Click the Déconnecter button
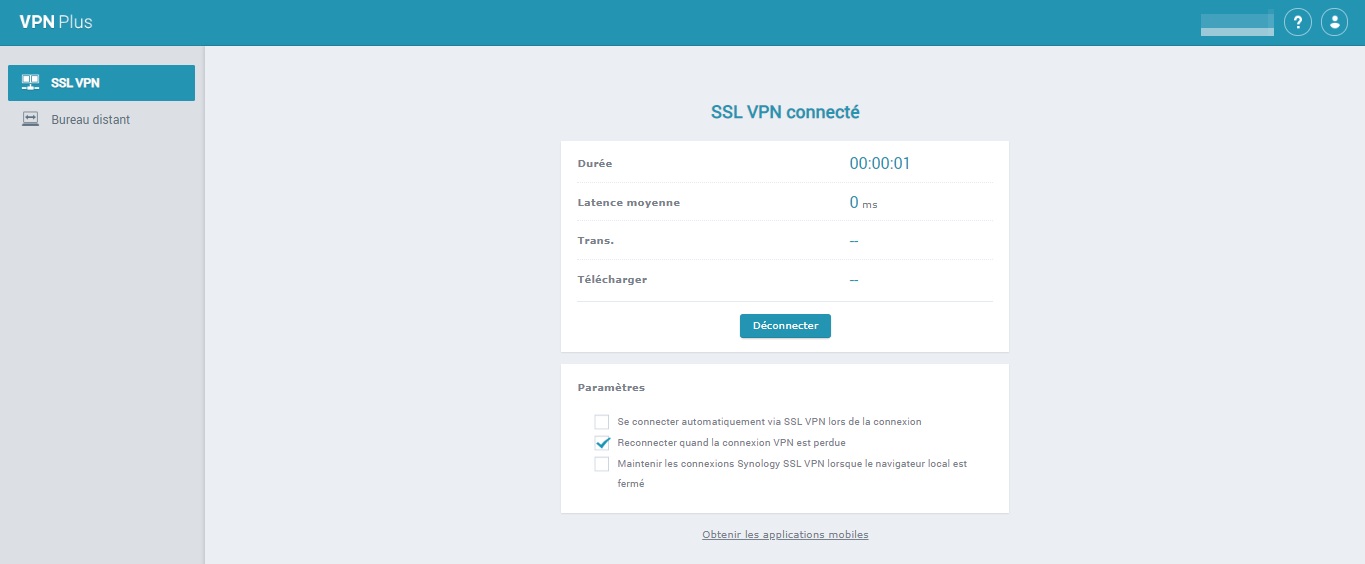1365x564 pixels. pyautogui.click(x=785, y=326)
